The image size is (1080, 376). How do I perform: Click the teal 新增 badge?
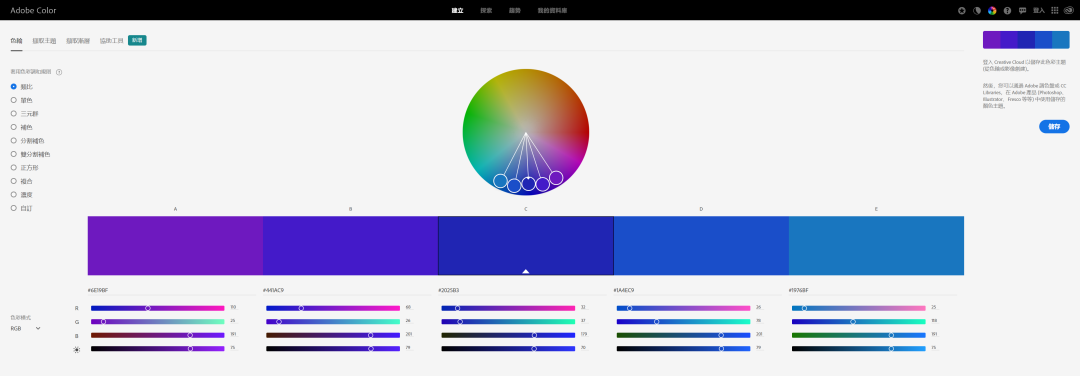point(137,41)
